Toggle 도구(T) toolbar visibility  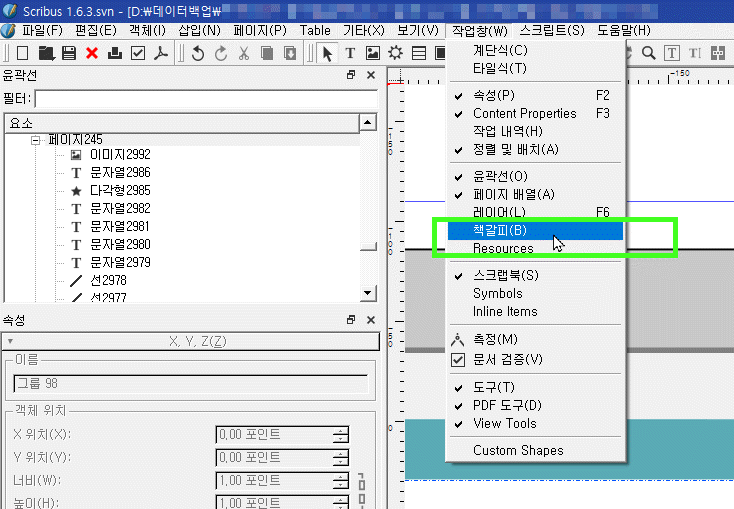tap(534, 387)
